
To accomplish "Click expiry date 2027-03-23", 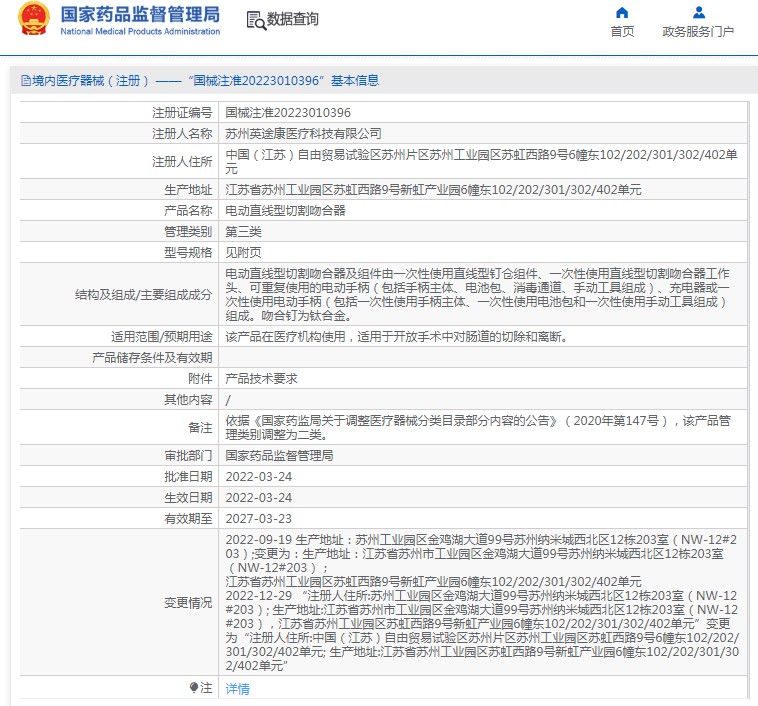I will coord(259,519).
